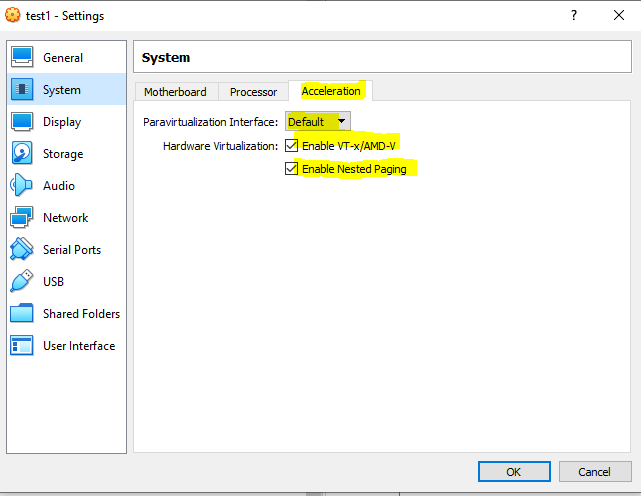Click the Hardware Virtualization label
Image resolution: width=641 pixels, height=496 pixels.
220,146
